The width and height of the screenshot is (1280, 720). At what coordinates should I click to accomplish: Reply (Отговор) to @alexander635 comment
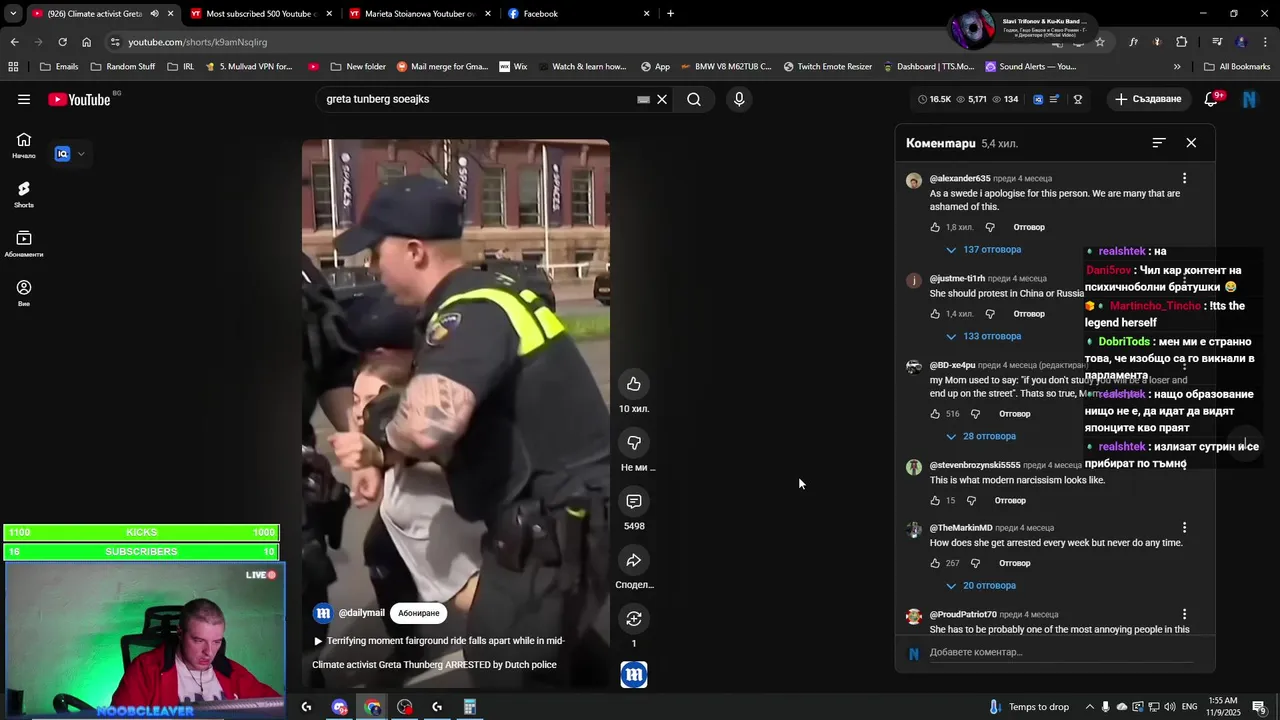coord(1029,228)
